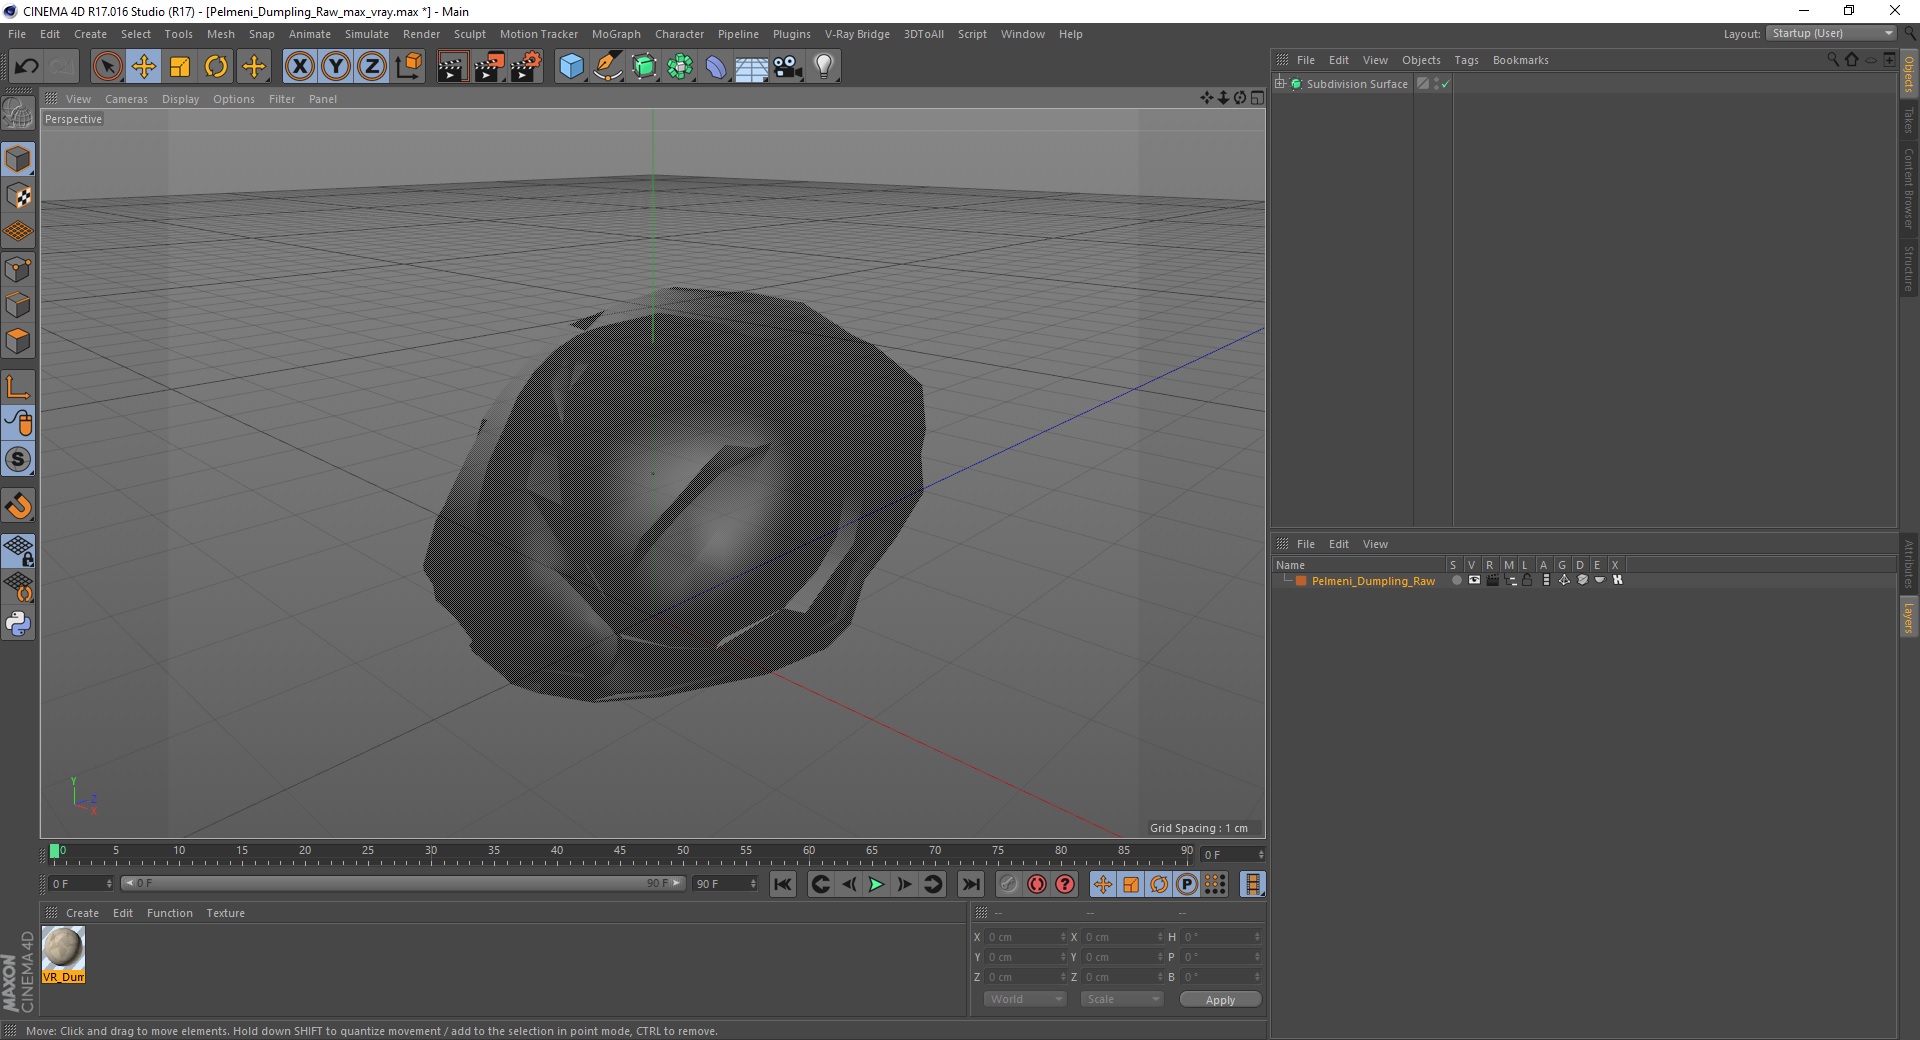Toggle Subdivision Surface visibility dots
1920x1040 pixels.
tap(1437, 84)
